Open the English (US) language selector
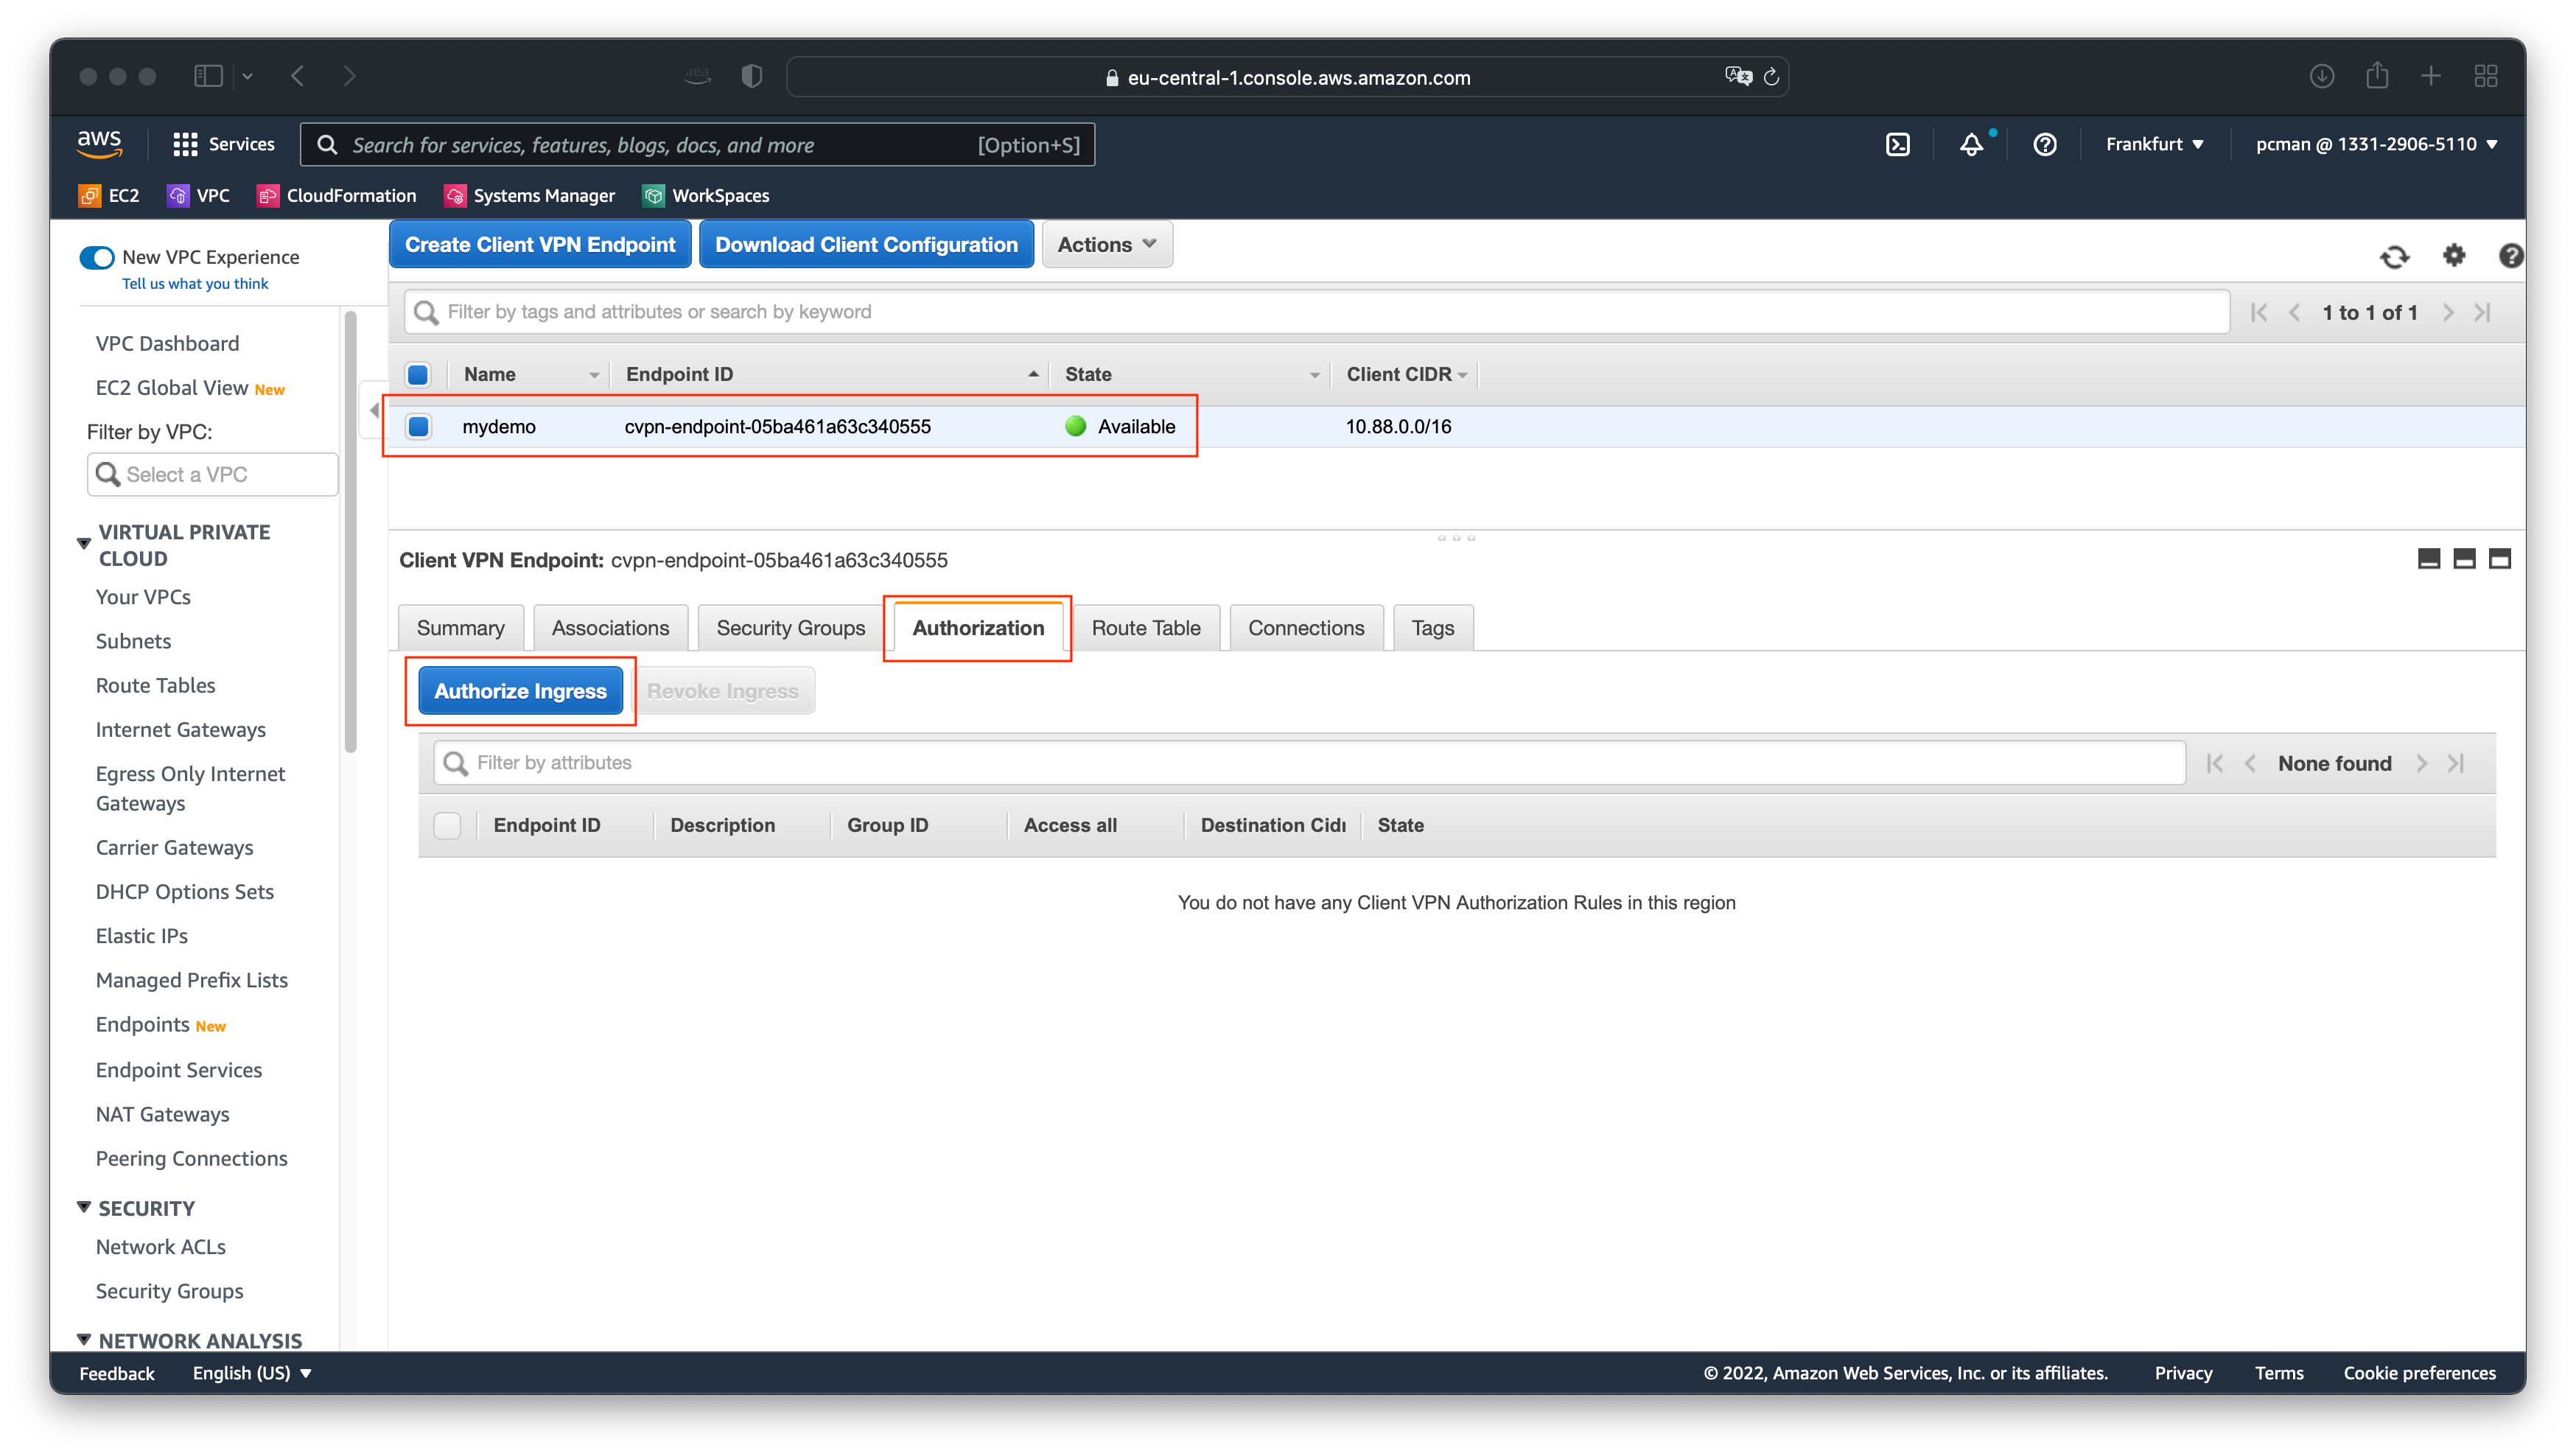This screenshot has width=2576, height=1456. (x=252, y=1373)
